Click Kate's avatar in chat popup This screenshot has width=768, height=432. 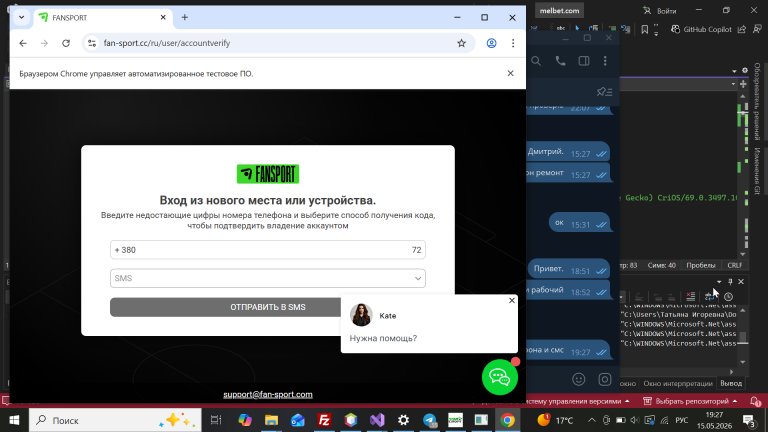(x=361, y=315)
